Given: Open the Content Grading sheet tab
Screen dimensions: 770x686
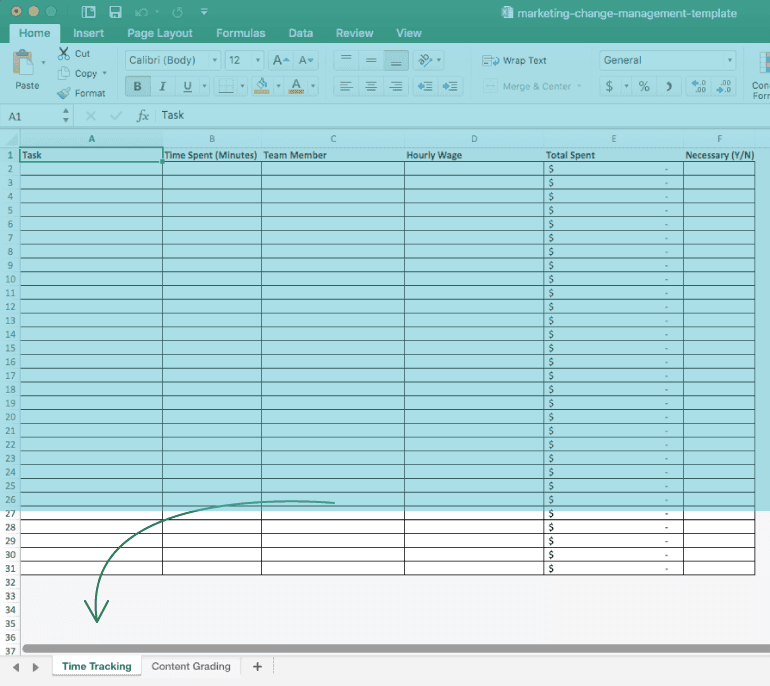Looking at the screenshot, I should point(191,666).
